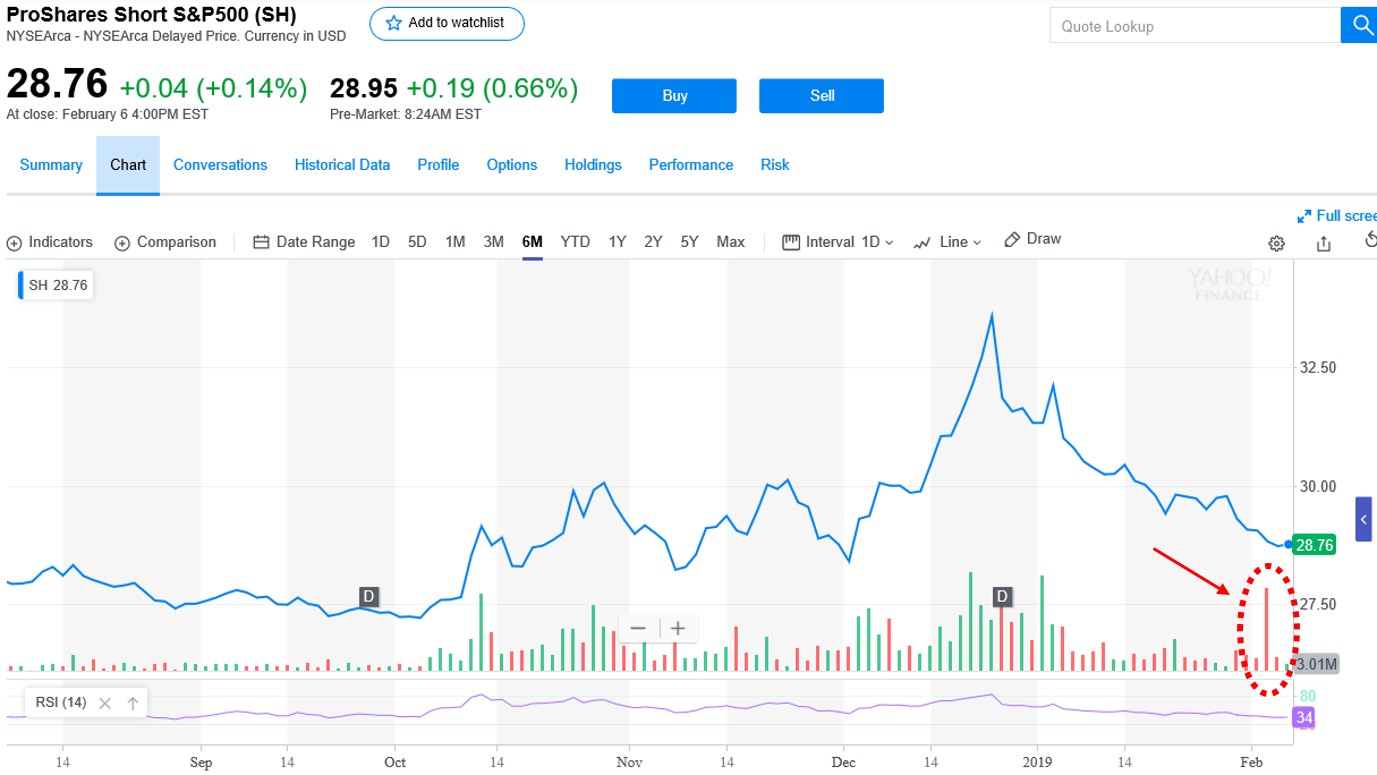
Task: Click the Buy button
Action: coord(674,96)
